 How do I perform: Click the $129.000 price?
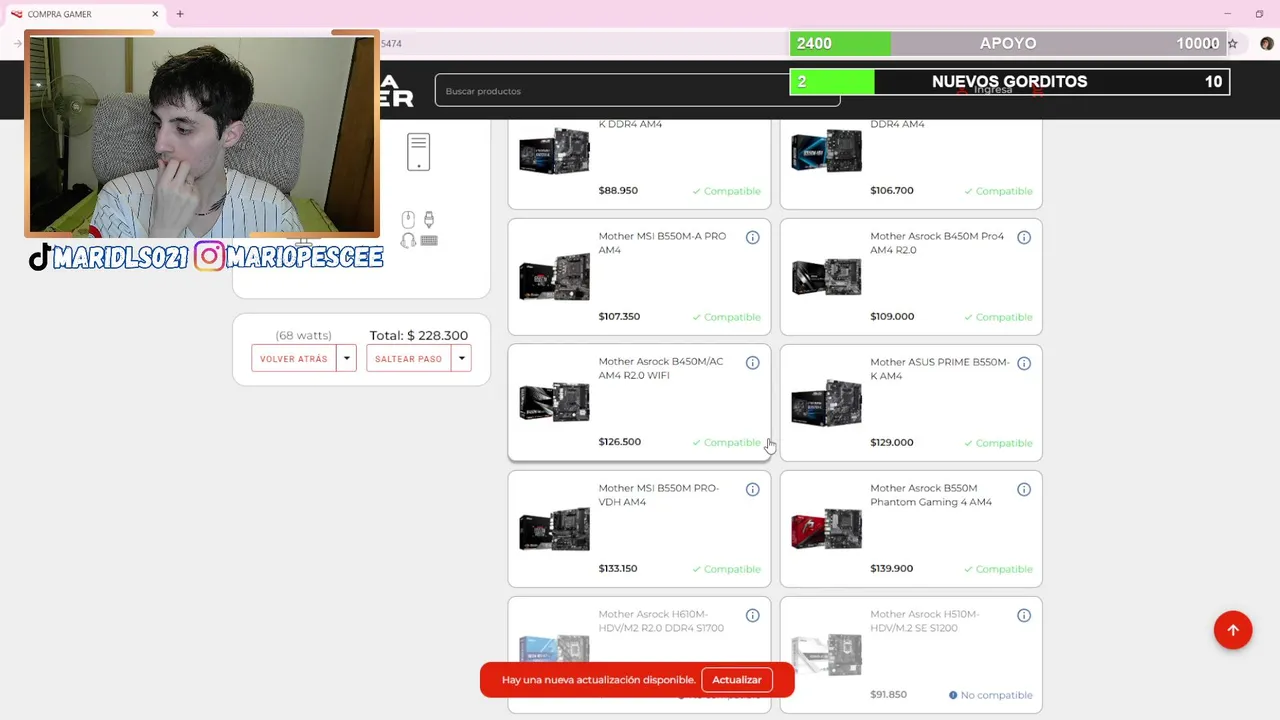pos(892,442)
